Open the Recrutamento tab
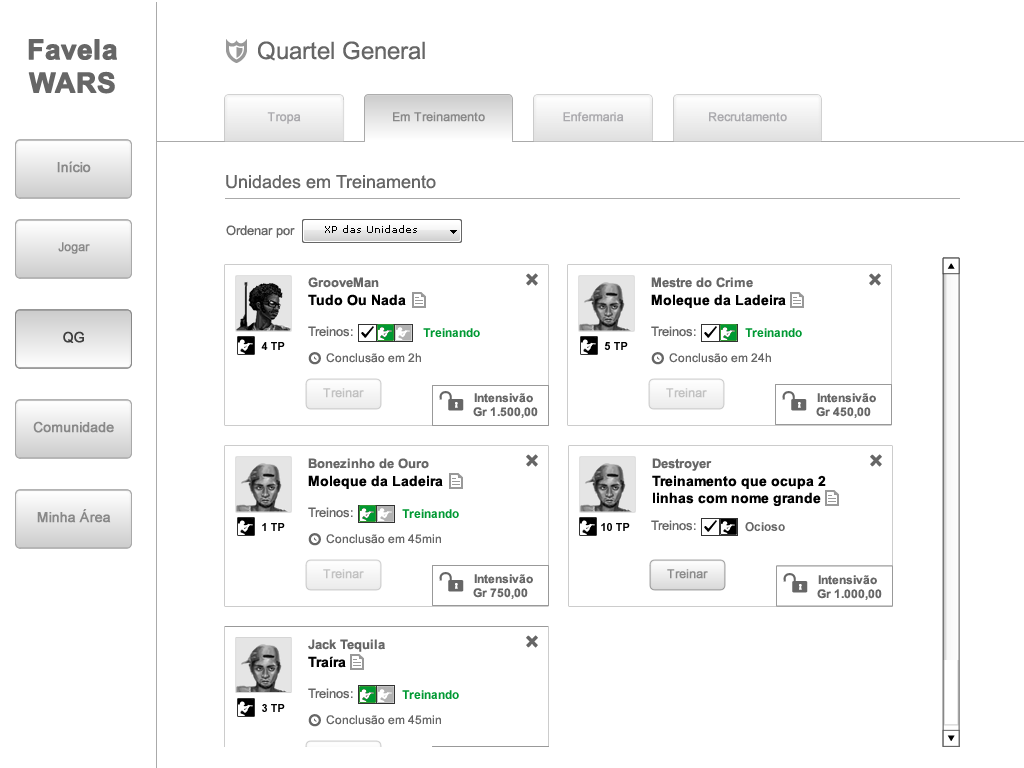The width and height of the screenshot is (1024, 768). pyautogui.click(x=747, y=117)
